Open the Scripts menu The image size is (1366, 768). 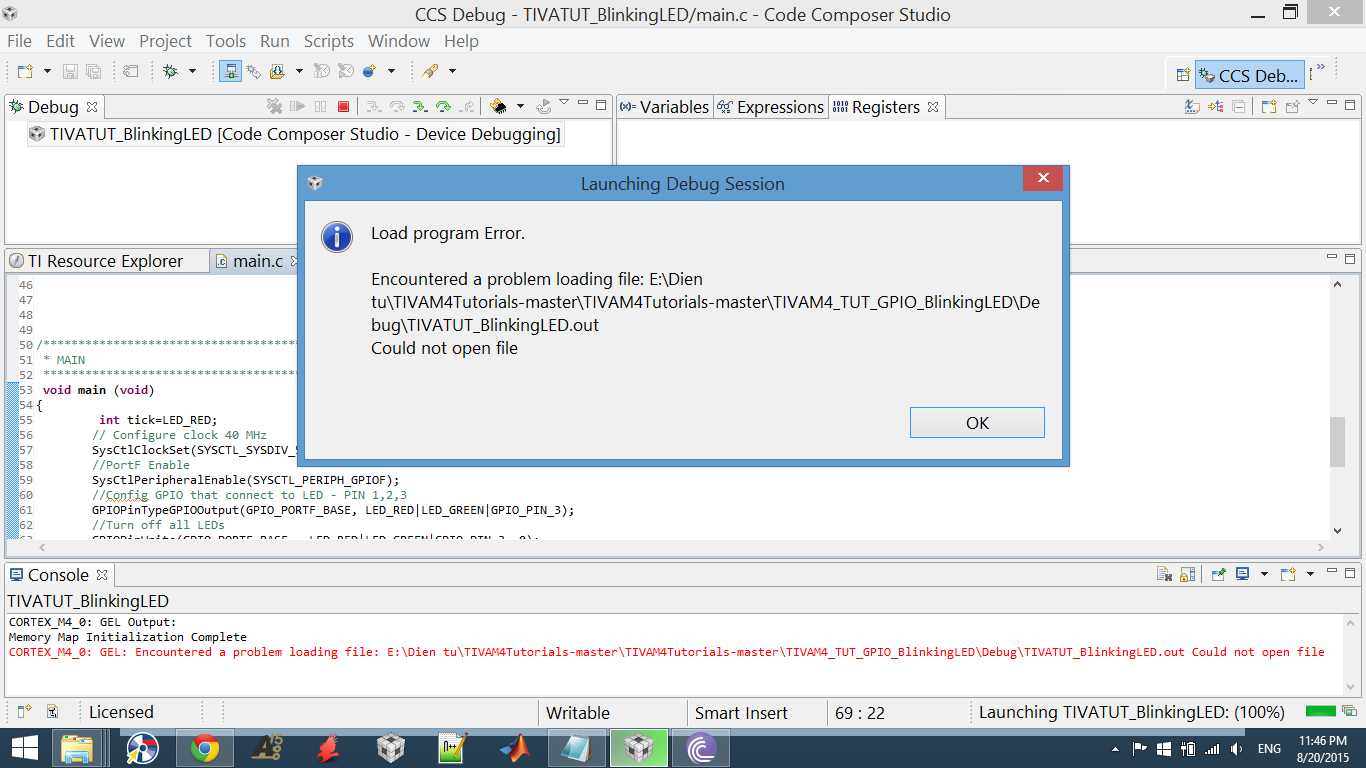[x=328, y=41]
